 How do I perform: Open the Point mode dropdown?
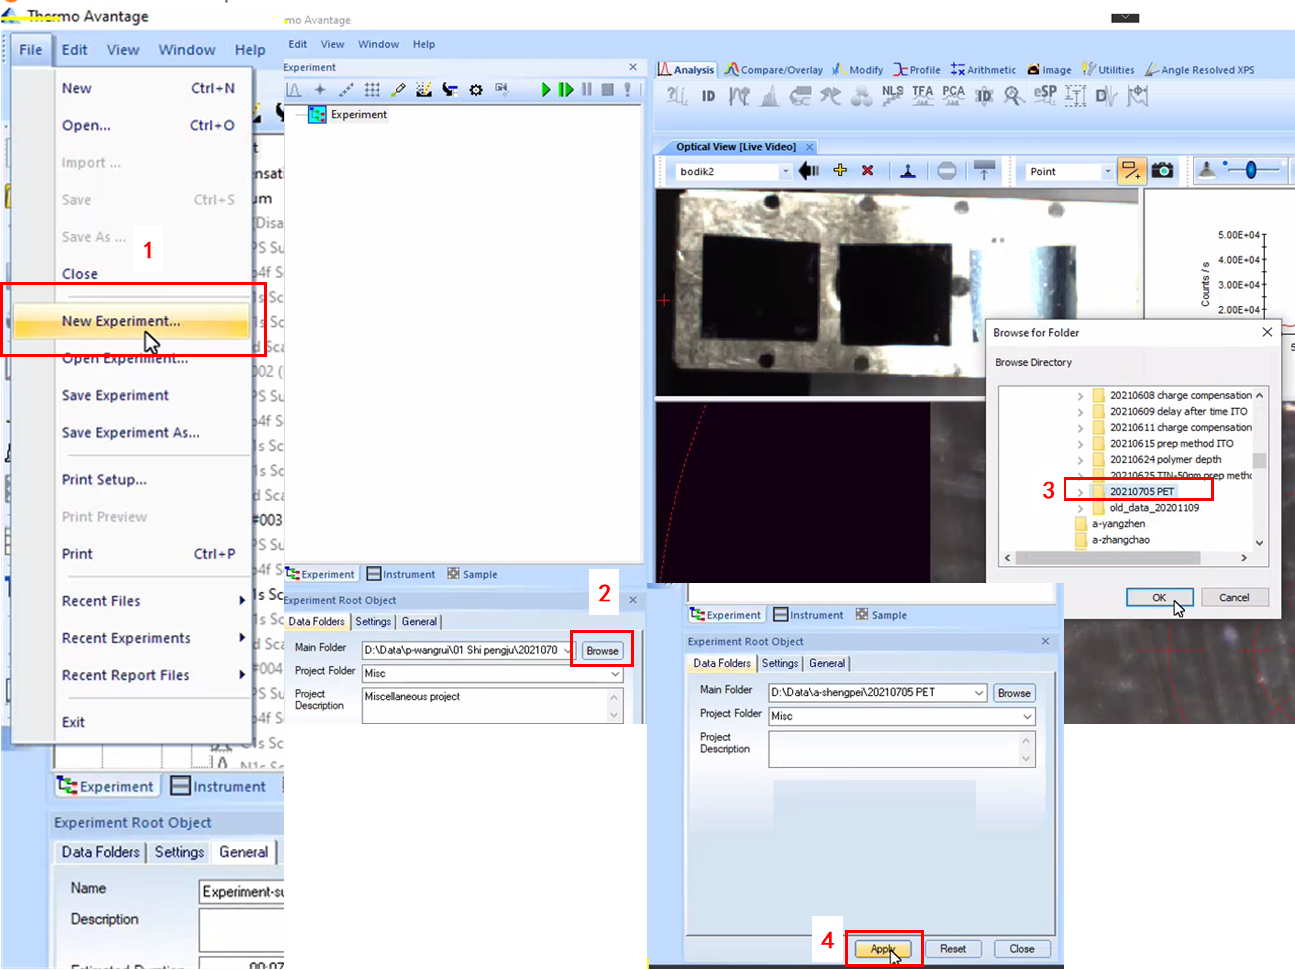[x=1107, y=172]
